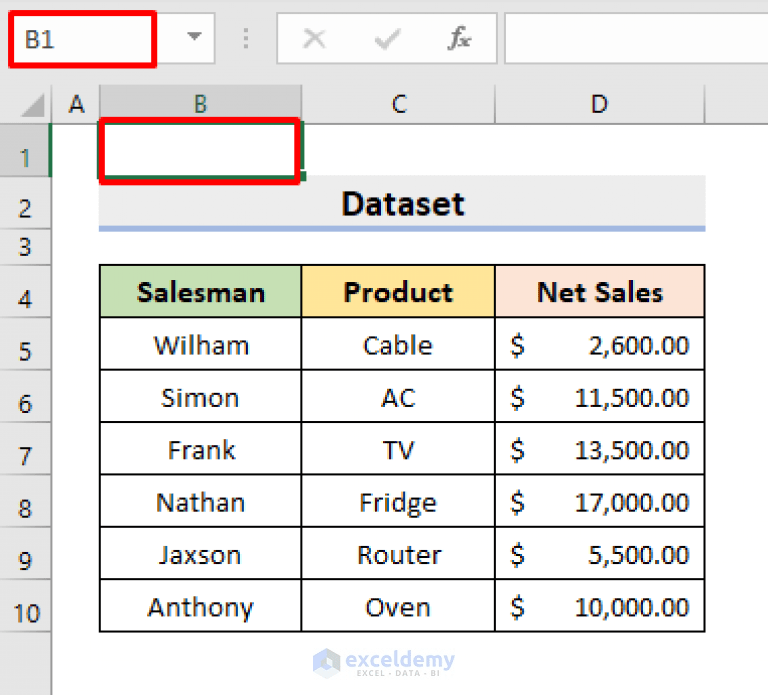Viewport: 768px width, 695px height.
Task: Click the Select All corner triangle
Action: coord(33,105)
